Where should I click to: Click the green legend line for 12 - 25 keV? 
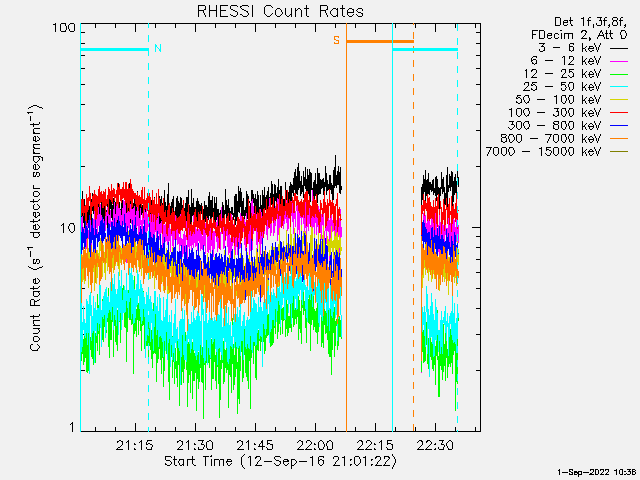[618, 75]
